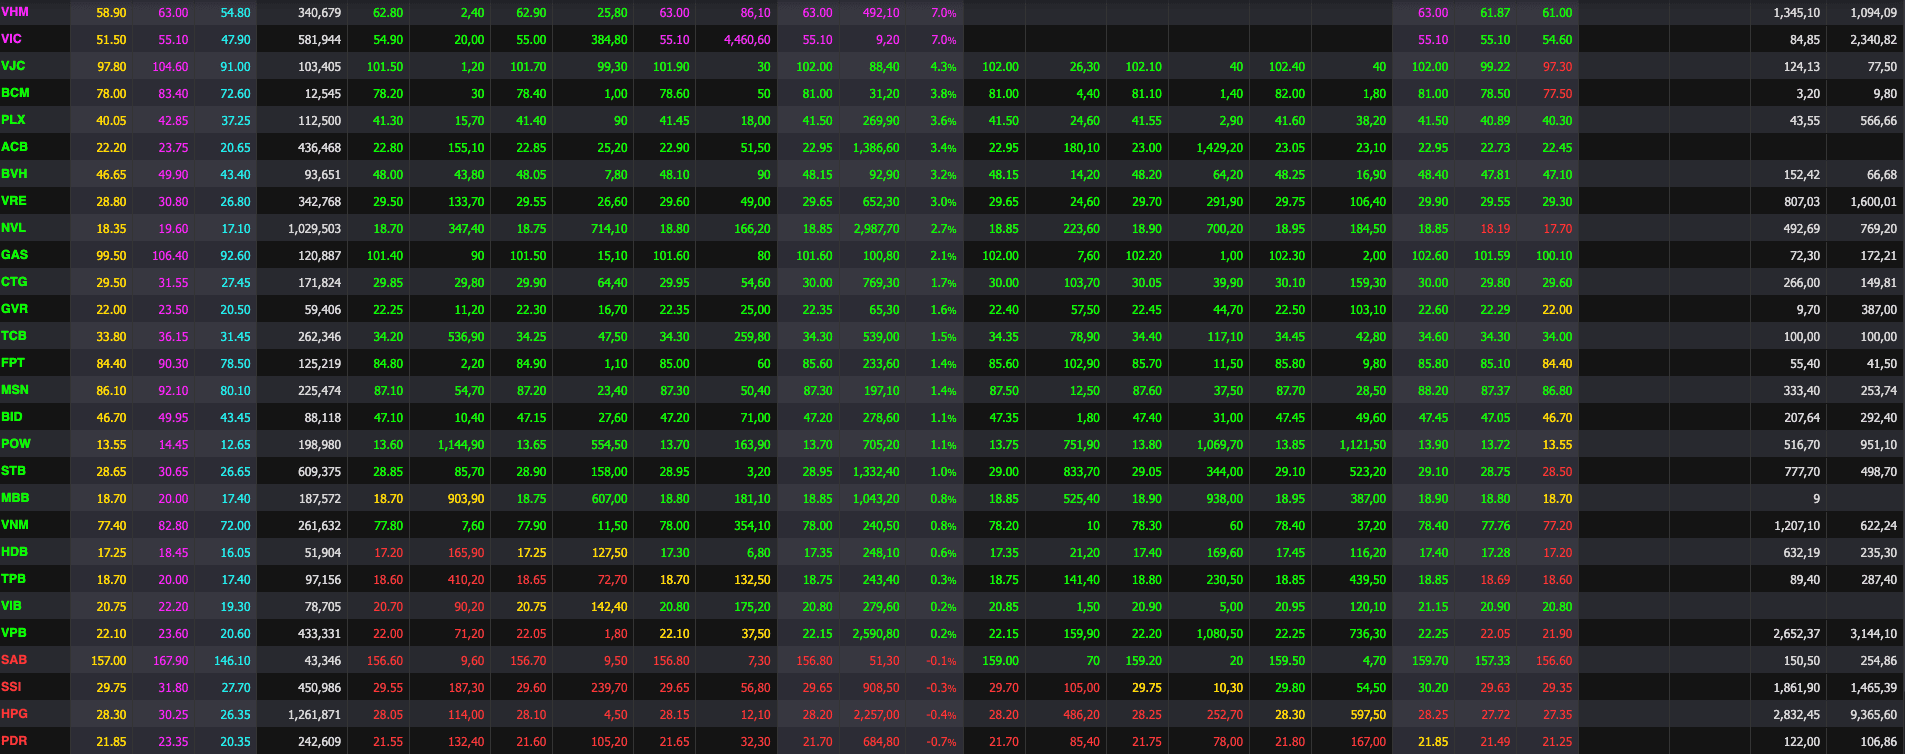Click the -0.1% change in SAB row
Viewport: 1905px width, 754px height.
coord(941,661)
